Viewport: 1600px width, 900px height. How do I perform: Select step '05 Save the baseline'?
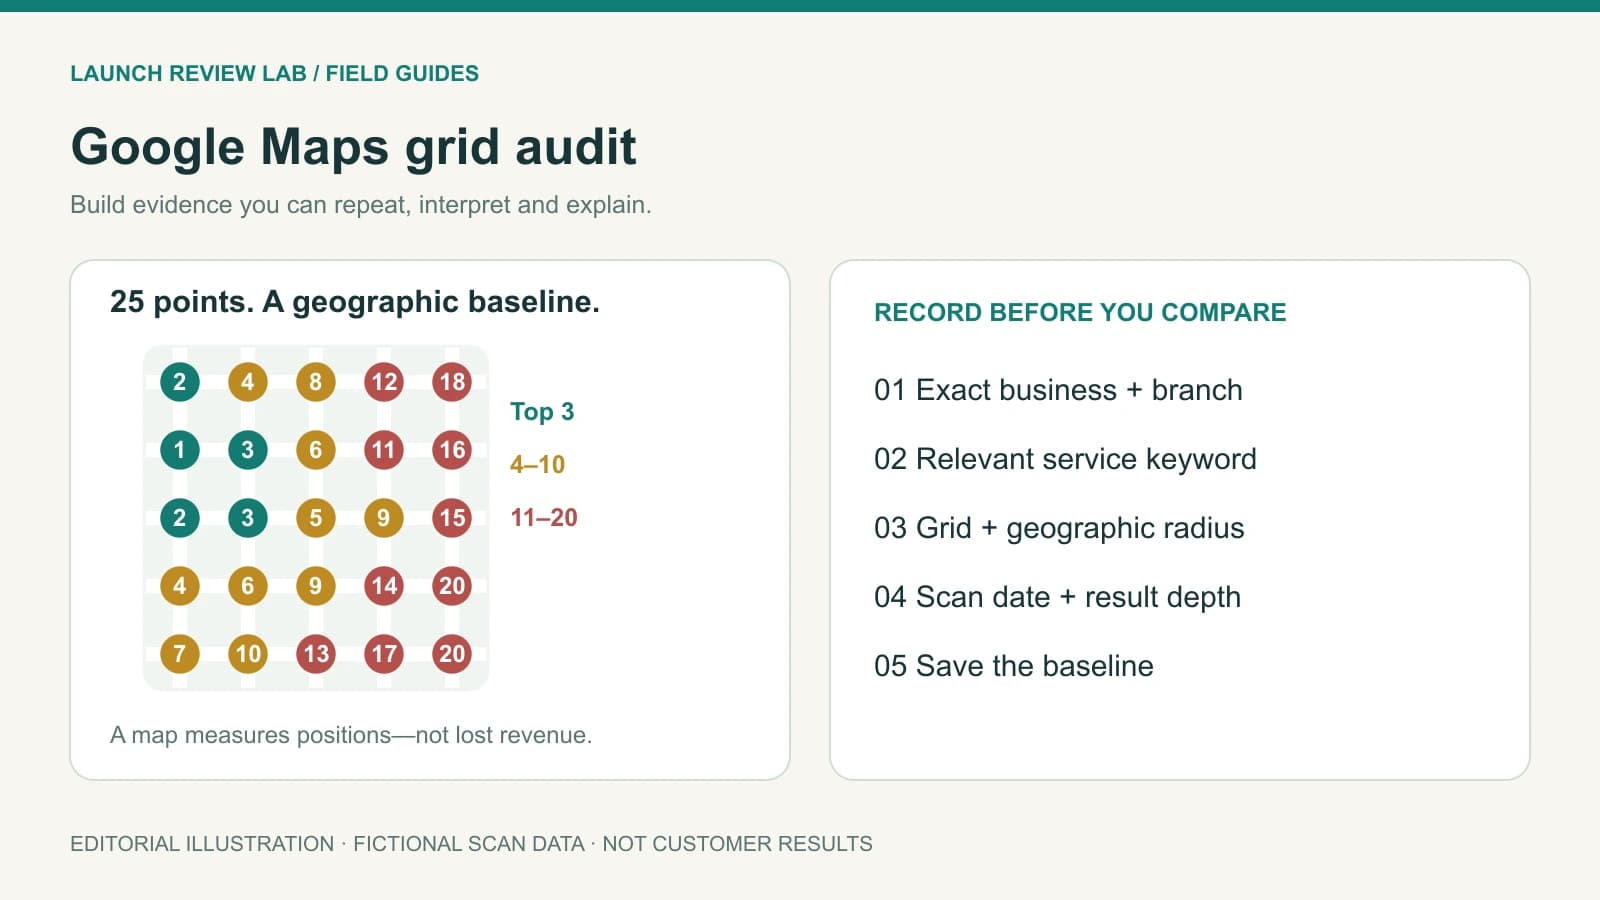(x=1014, y=666)
